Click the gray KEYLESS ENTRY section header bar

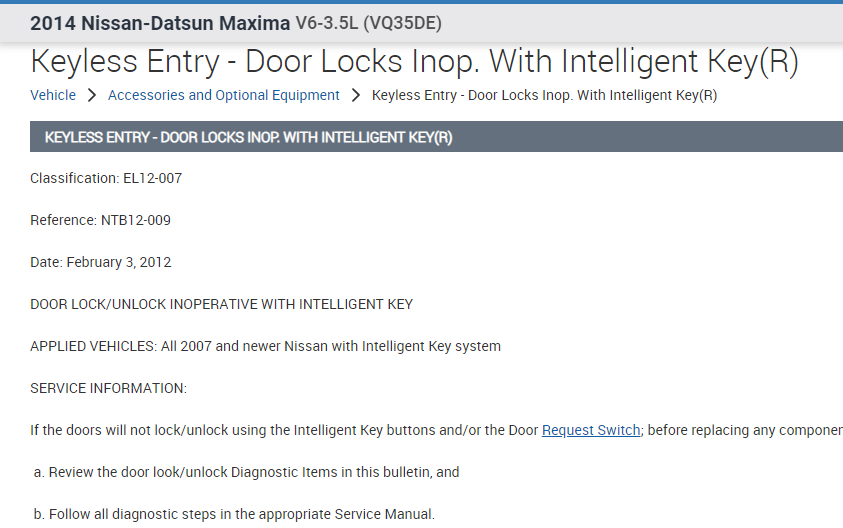(x=436, y=137)
